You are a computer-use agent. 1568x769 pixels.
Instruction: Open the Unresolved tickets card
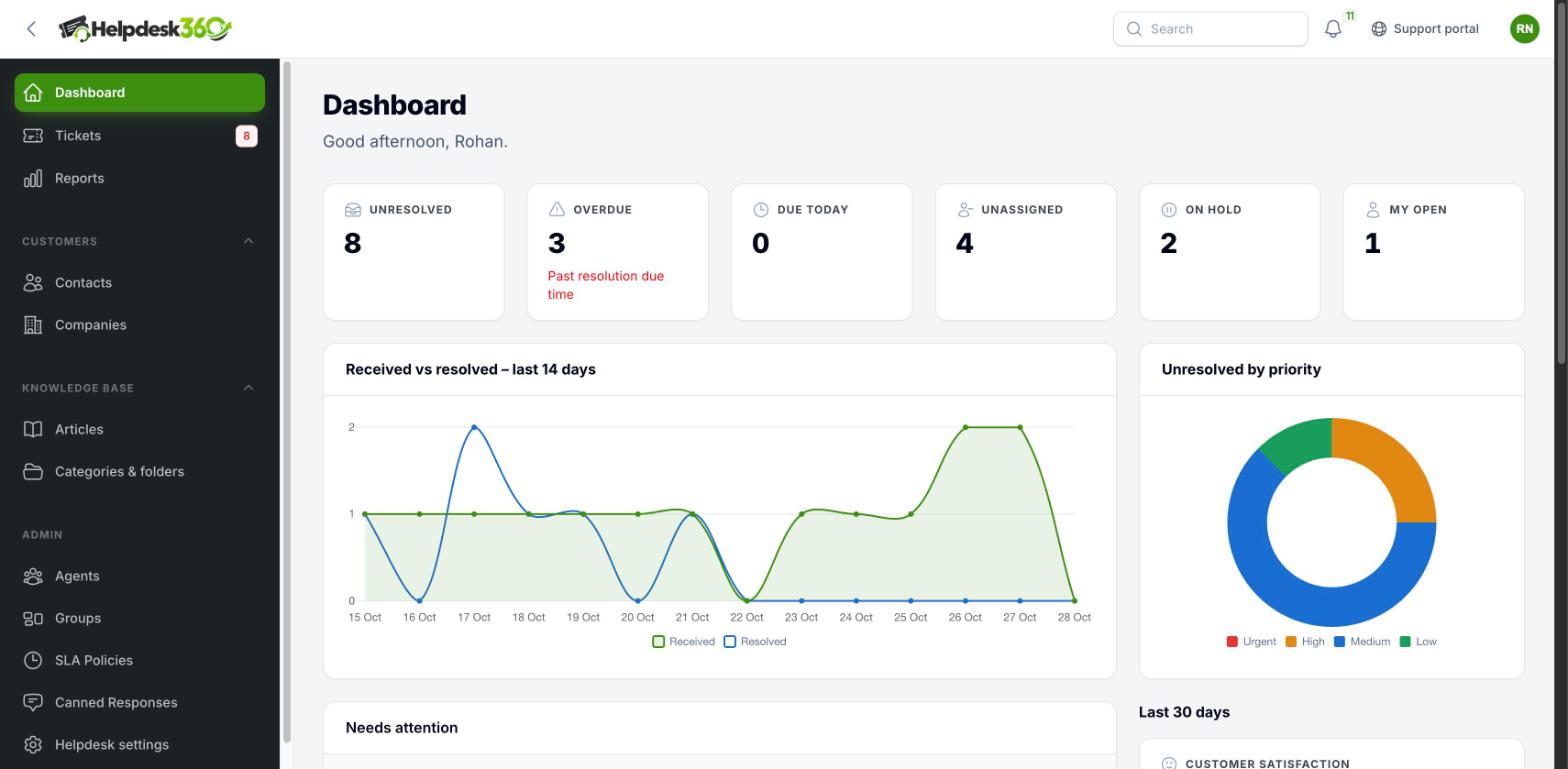coord(414,252)
